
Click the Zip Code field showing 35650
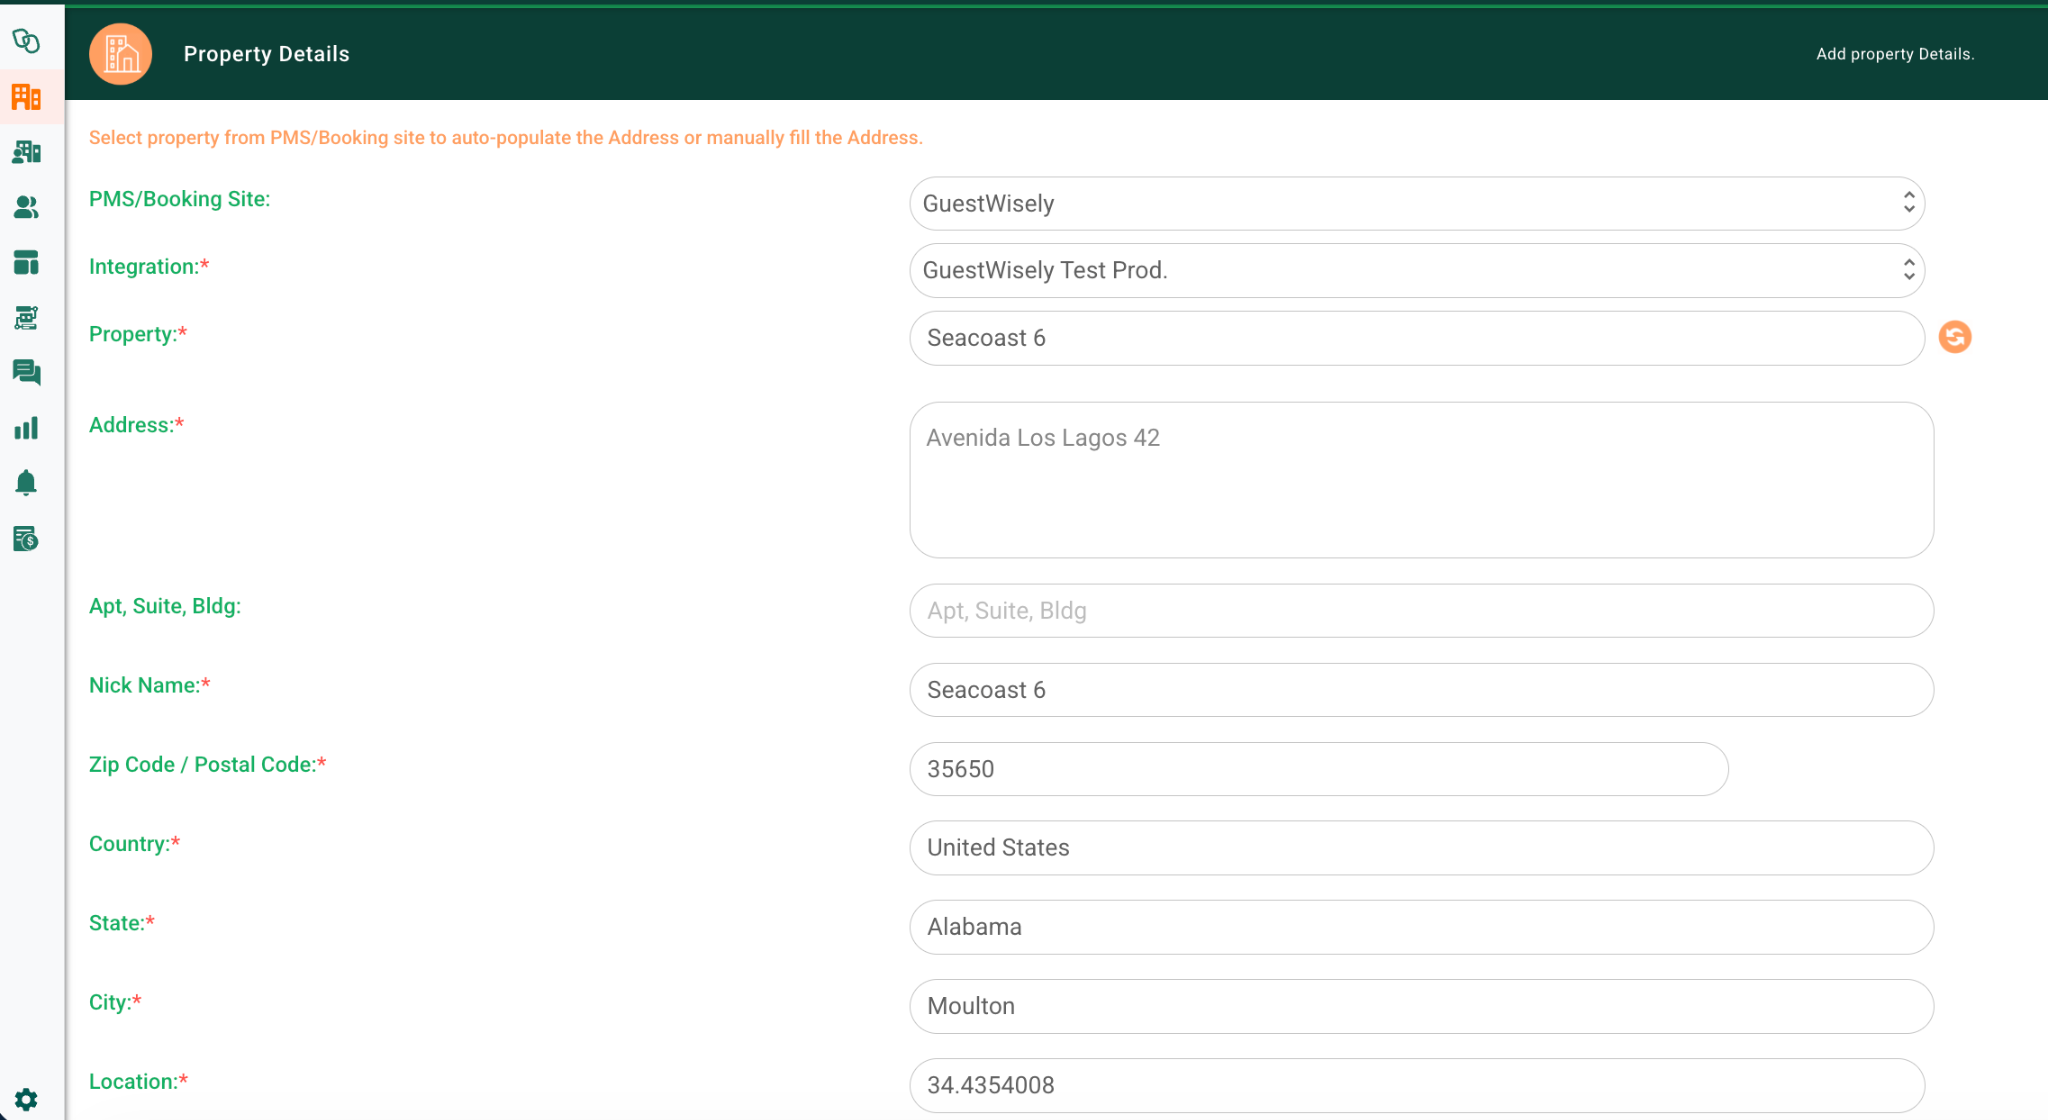(1318, 769)
